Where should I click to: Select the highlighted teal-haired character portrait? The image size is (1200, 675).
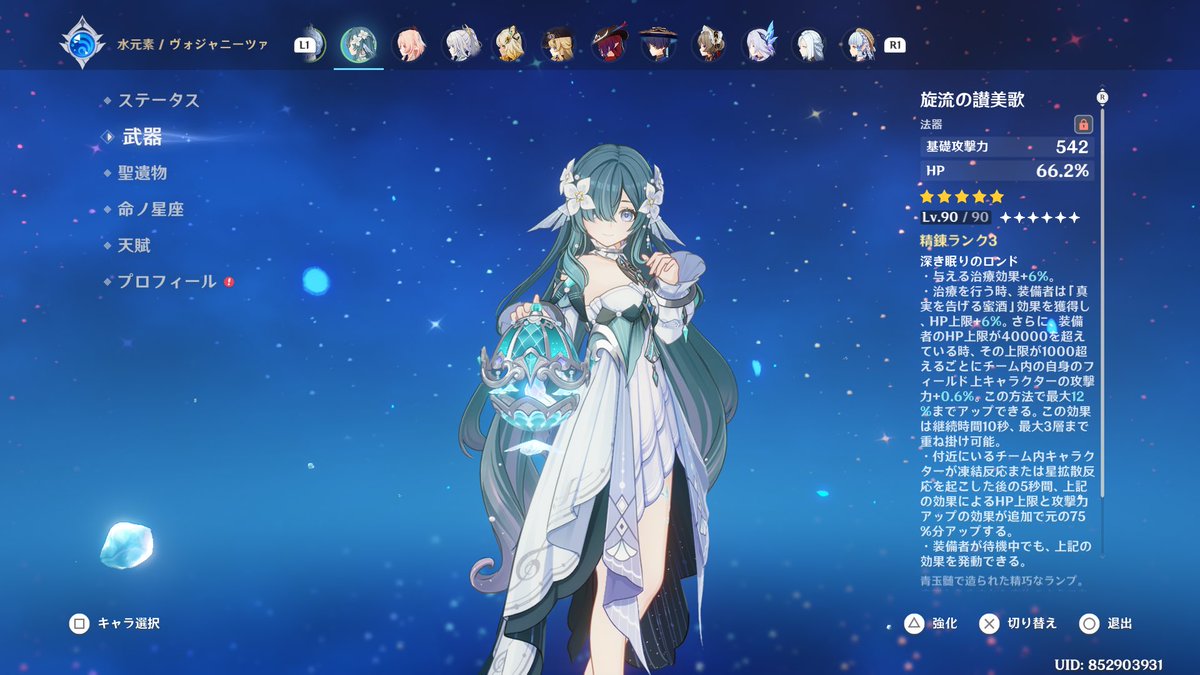[358, 44]
